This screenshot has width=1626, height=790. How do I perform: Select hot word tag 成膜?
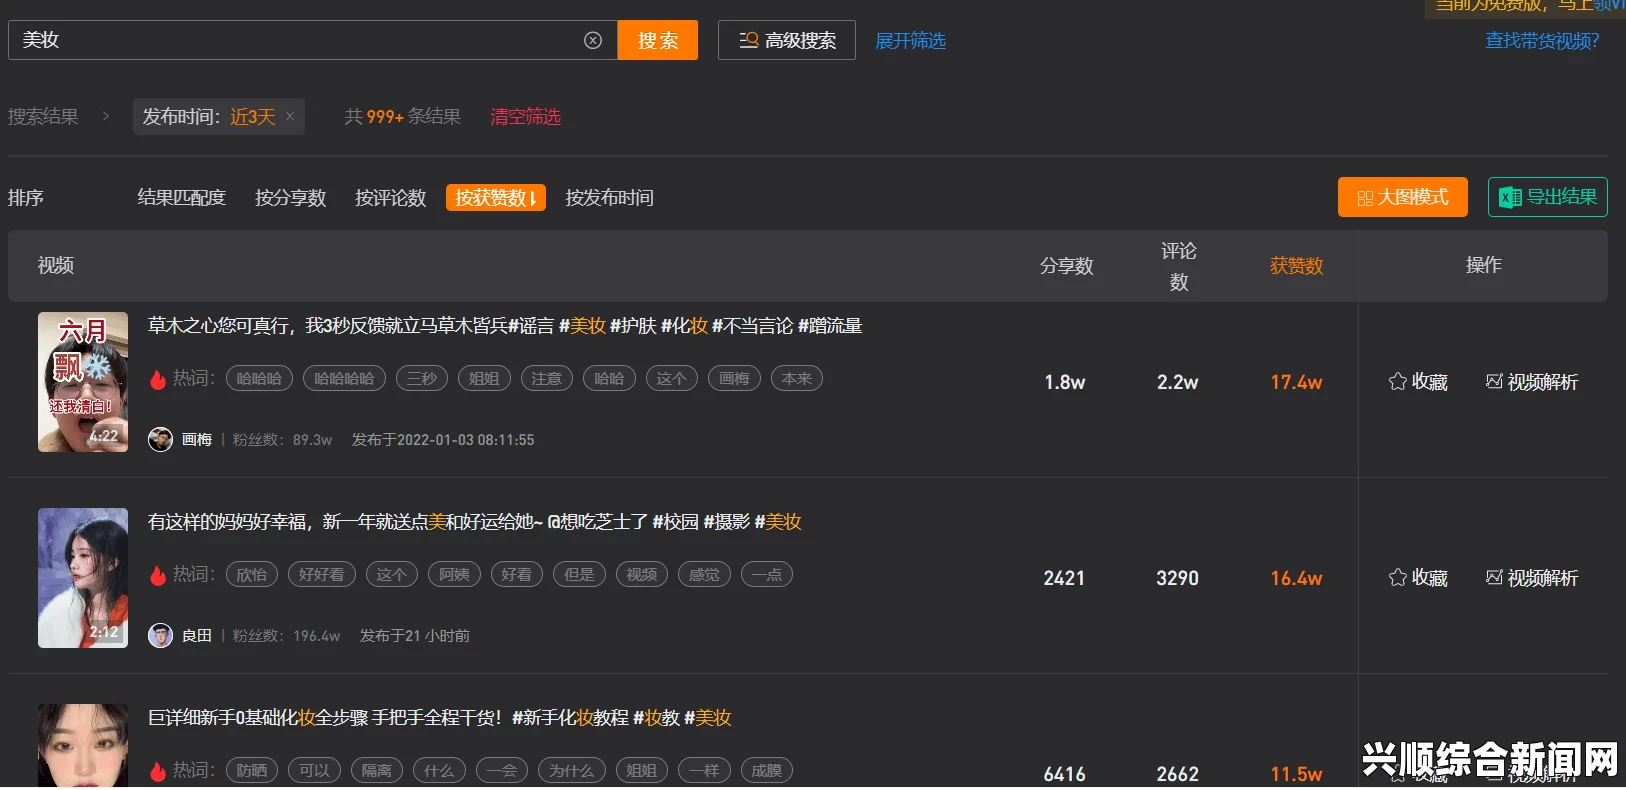767,771
